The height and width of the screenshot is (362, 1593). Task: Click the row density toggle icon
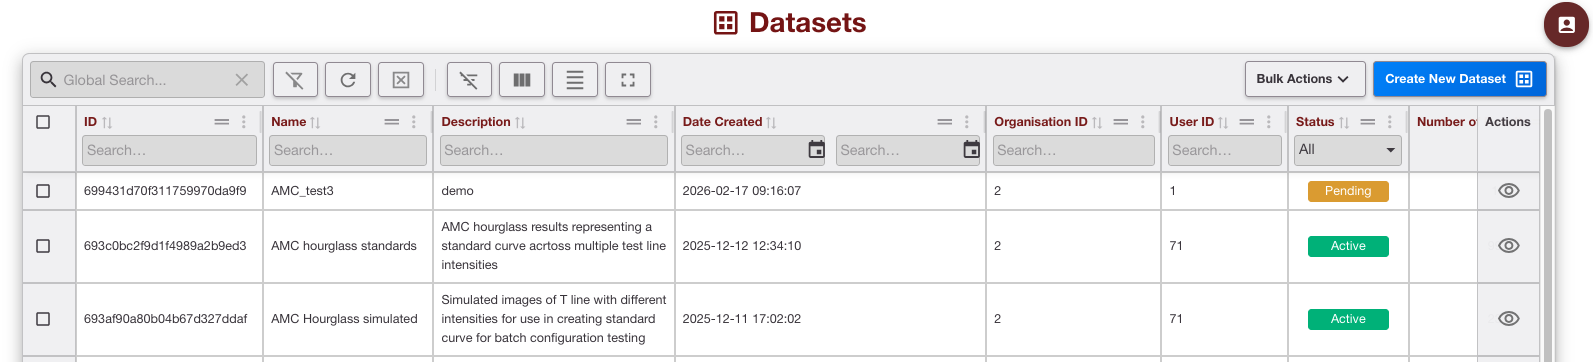575,80
